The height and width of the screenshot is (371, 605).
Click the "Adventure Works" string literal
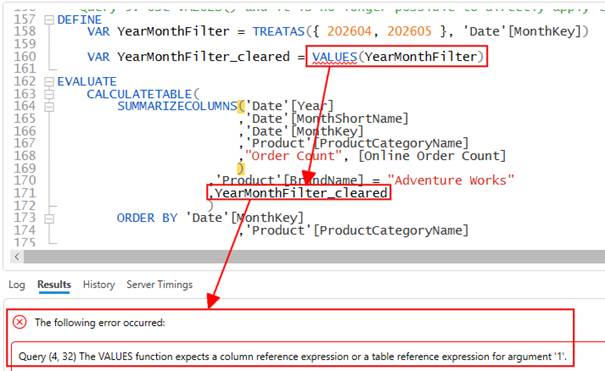[451, 180]
